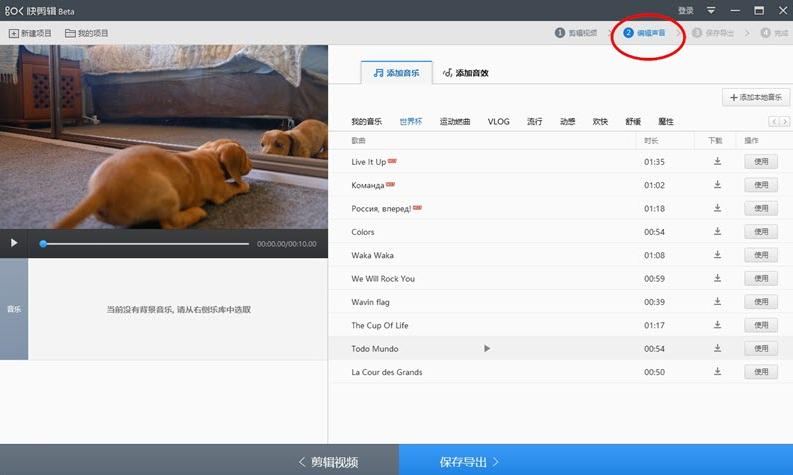The width and height of the screenshot is (793, 475).
Task: Select the 运动燃曲 category
Action: (x=455, y=121)
